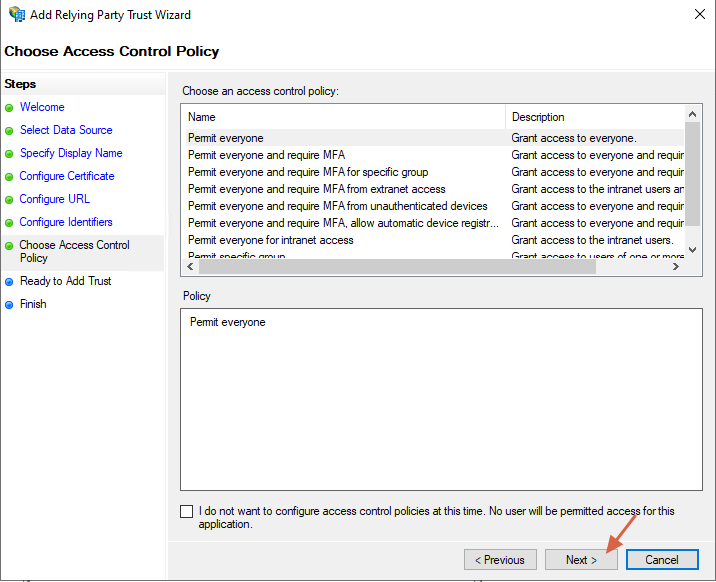Click the green bullet beside Configure Certificate
Image resolution: width=716 pixels, height=582 pixels.
pos(9,177)
